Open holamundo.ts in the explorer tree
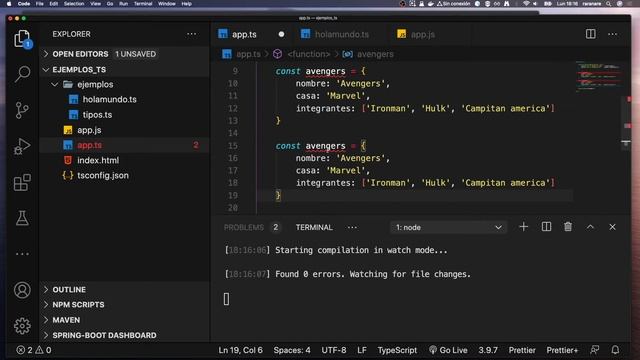640x360 pixels. (x=124, y=100)
